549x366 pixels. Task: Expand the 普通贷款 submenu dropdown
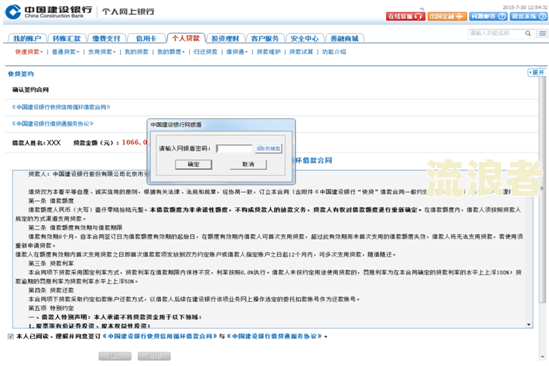65,52
